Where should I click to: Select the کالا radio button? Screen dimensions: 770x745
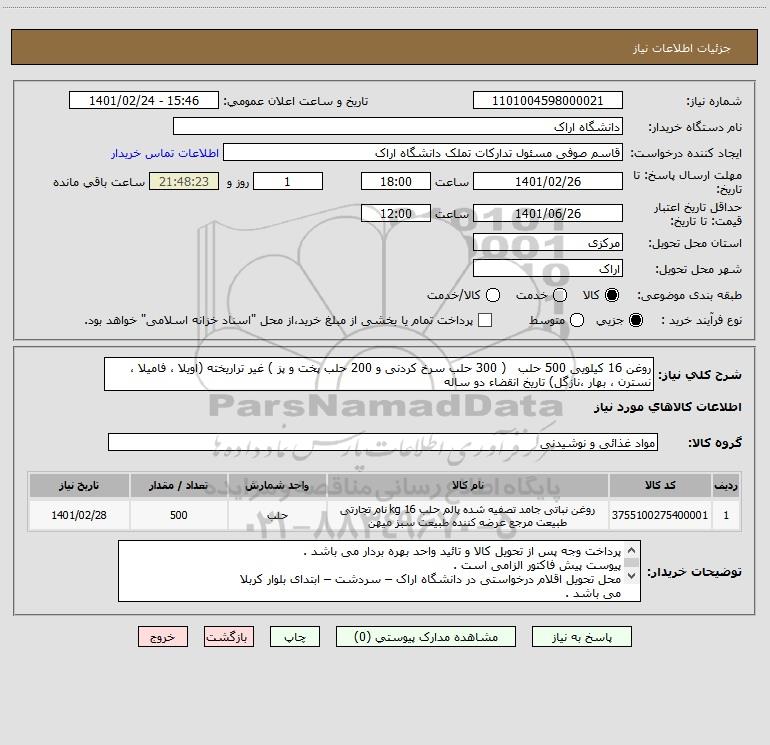[x=611, y=295]
